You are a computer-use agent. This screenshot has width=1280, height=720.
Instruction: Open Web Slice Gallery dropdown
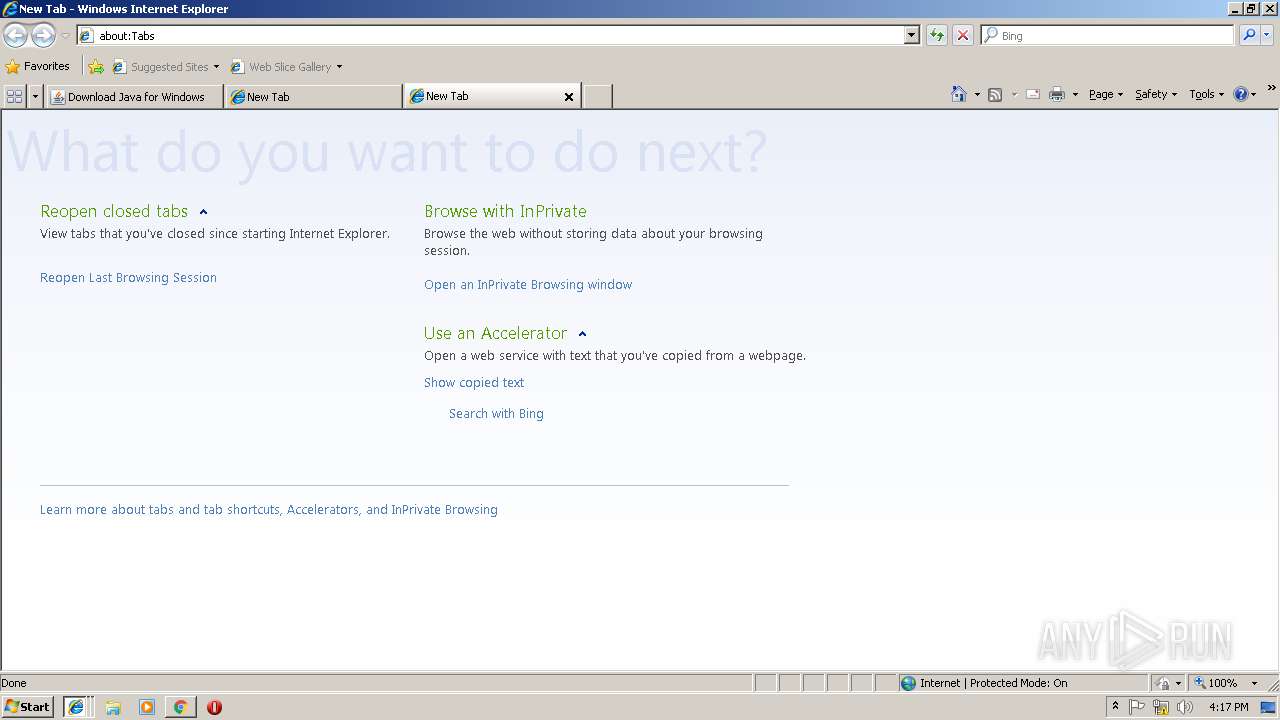(286, 67)
